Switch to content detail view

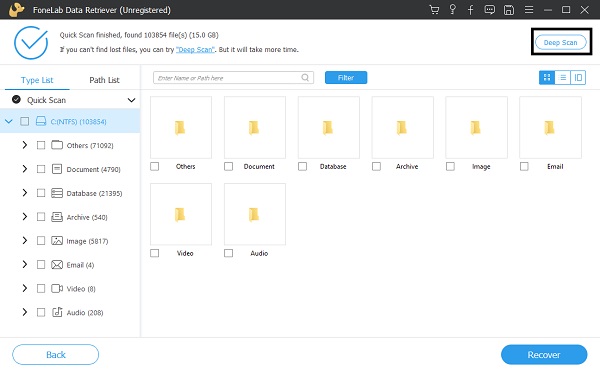pyautogui.click(x=578, y=78)
